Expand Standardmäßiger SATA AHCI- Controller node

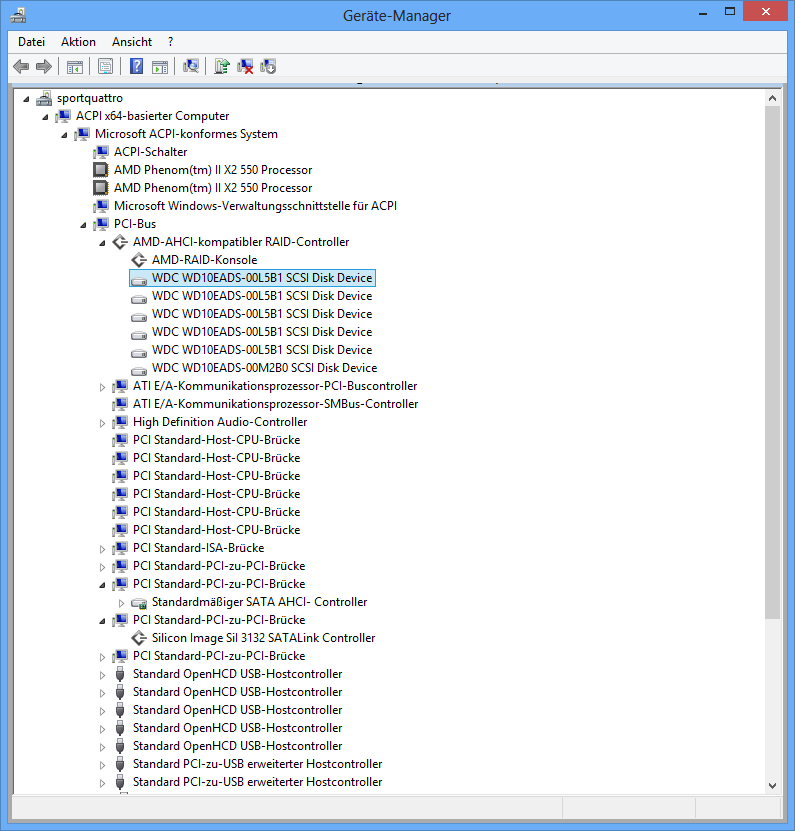[121, 603]
